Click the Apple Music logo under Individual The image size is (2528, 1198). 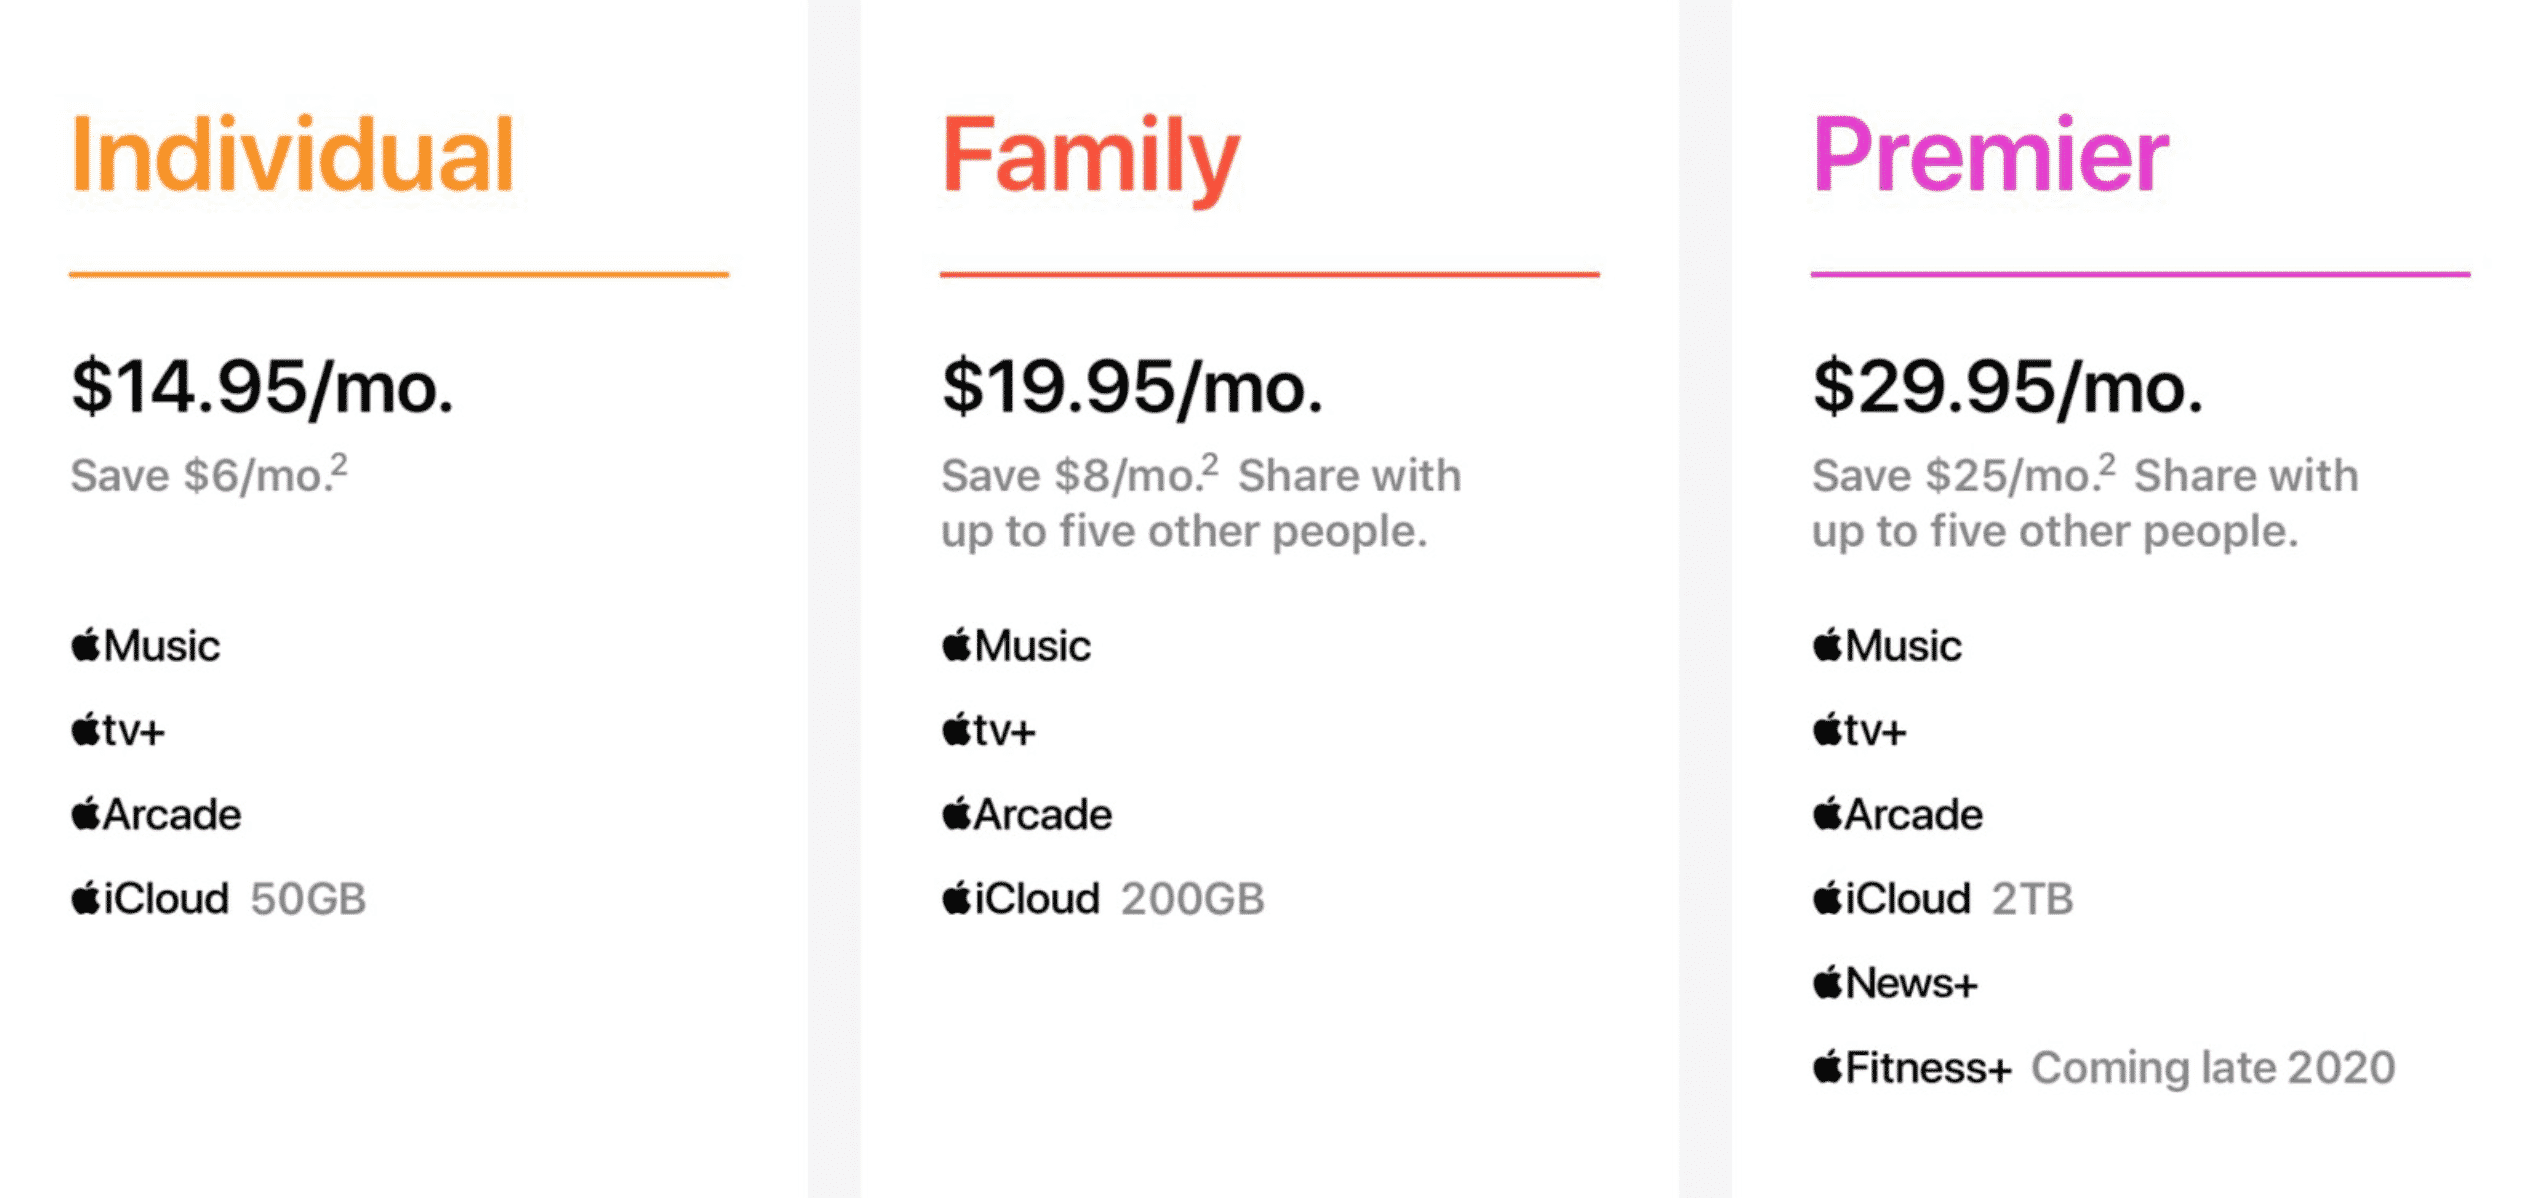click(146, 646)
